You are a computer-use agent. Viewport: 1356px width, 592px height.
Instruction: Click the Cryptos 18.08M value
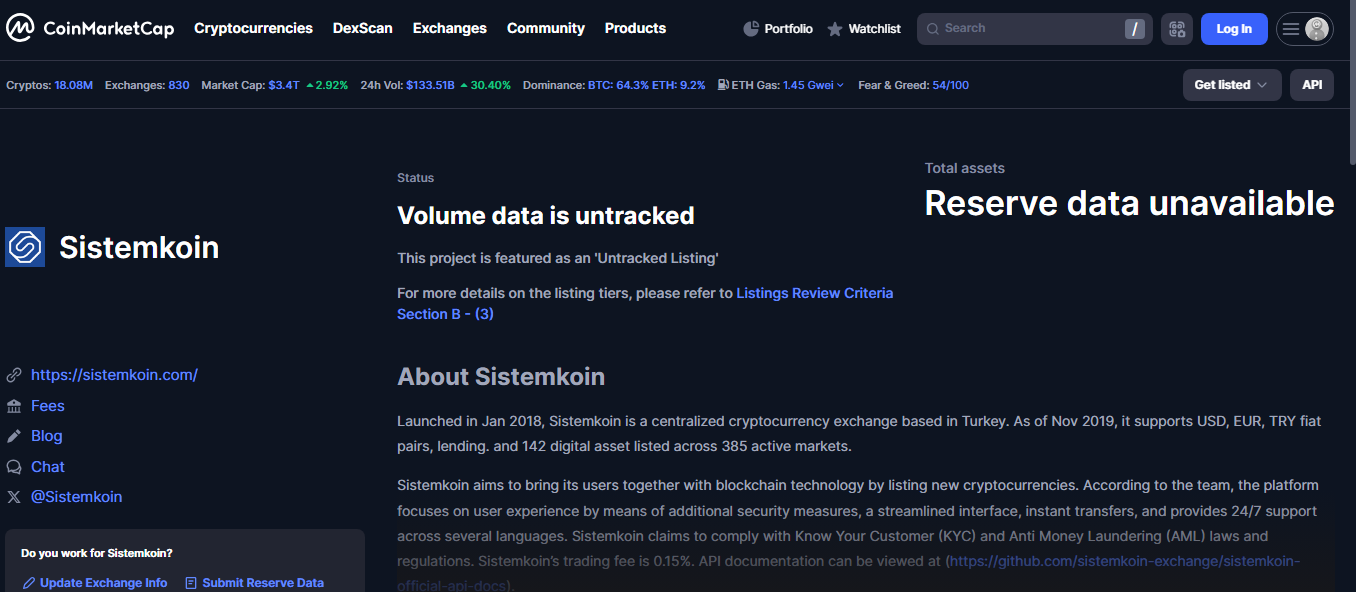(x=74, y=85)
